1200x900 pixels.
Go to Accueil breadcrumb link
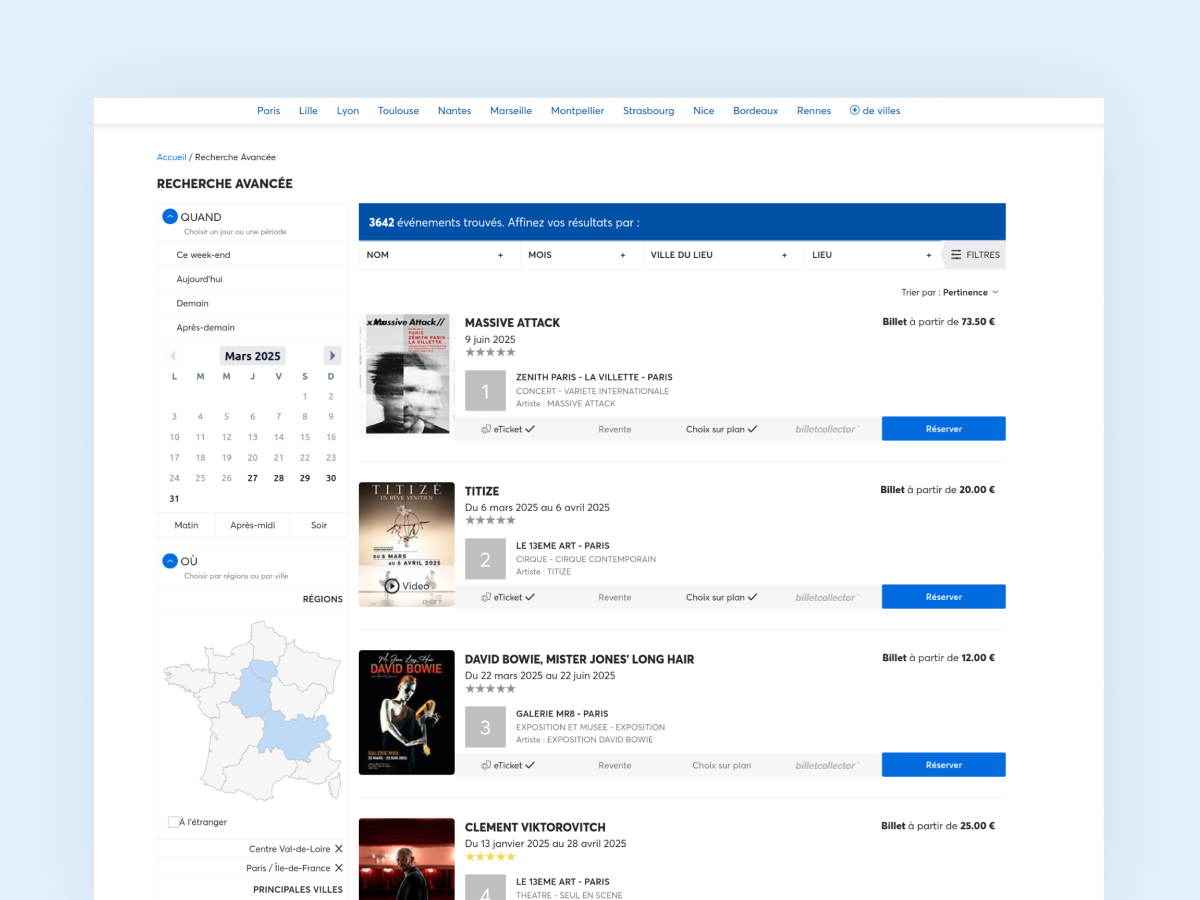172,157
